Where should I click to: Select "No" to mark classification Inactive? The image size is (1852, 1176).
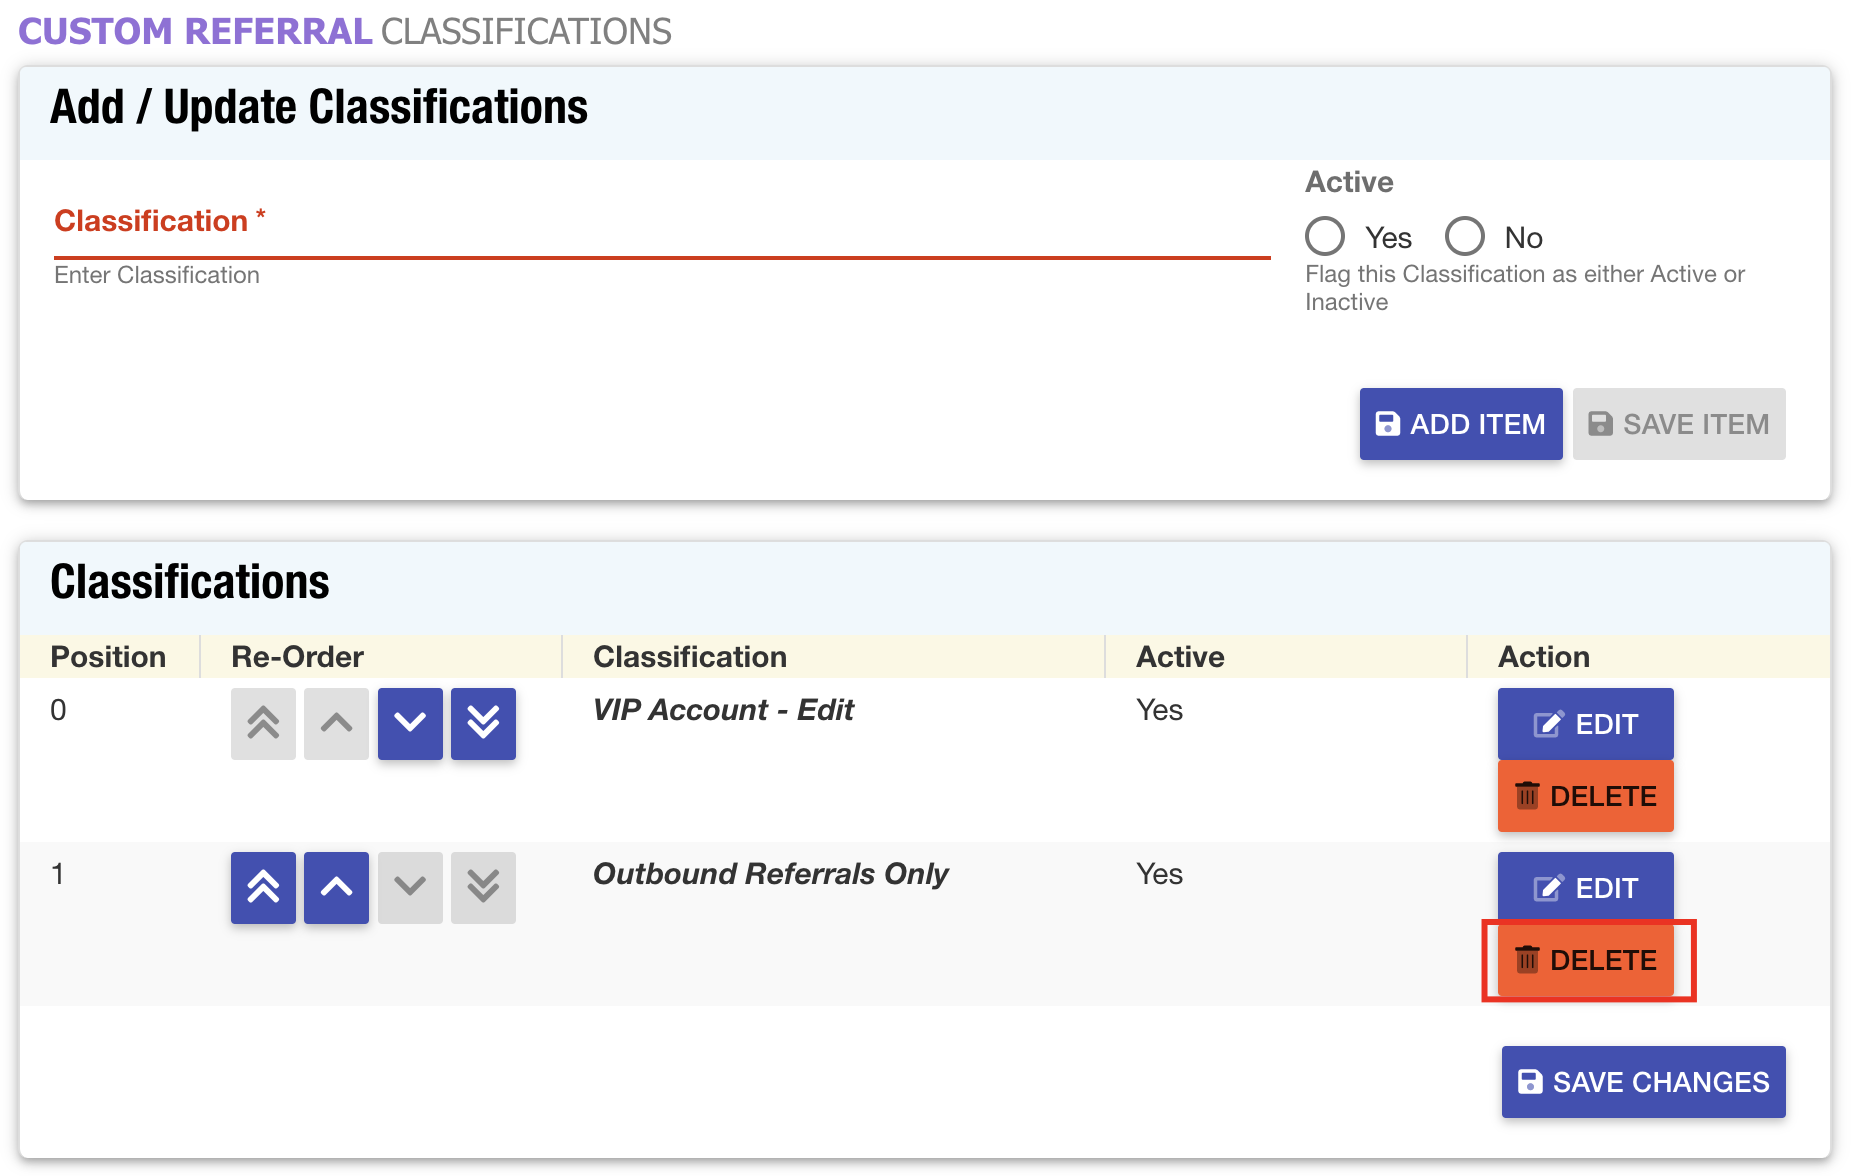(1465, 236)
